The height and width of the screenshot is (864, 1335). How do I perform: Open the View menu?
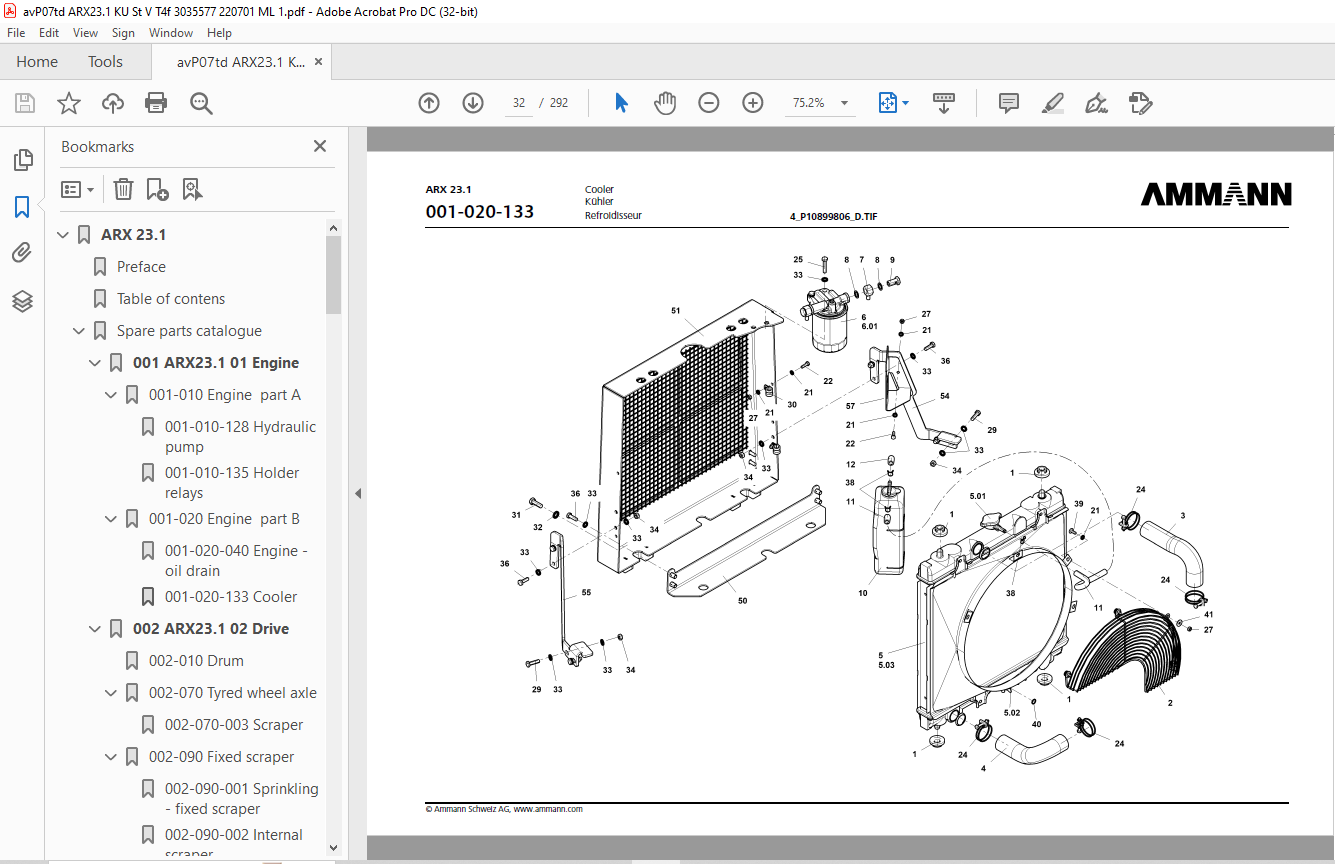pos(86,33)
